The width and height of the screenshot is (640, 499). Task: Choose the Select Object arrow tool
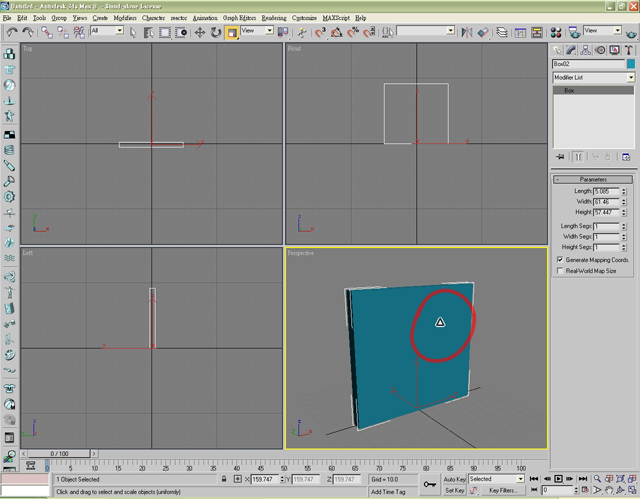tap(133, 32)
